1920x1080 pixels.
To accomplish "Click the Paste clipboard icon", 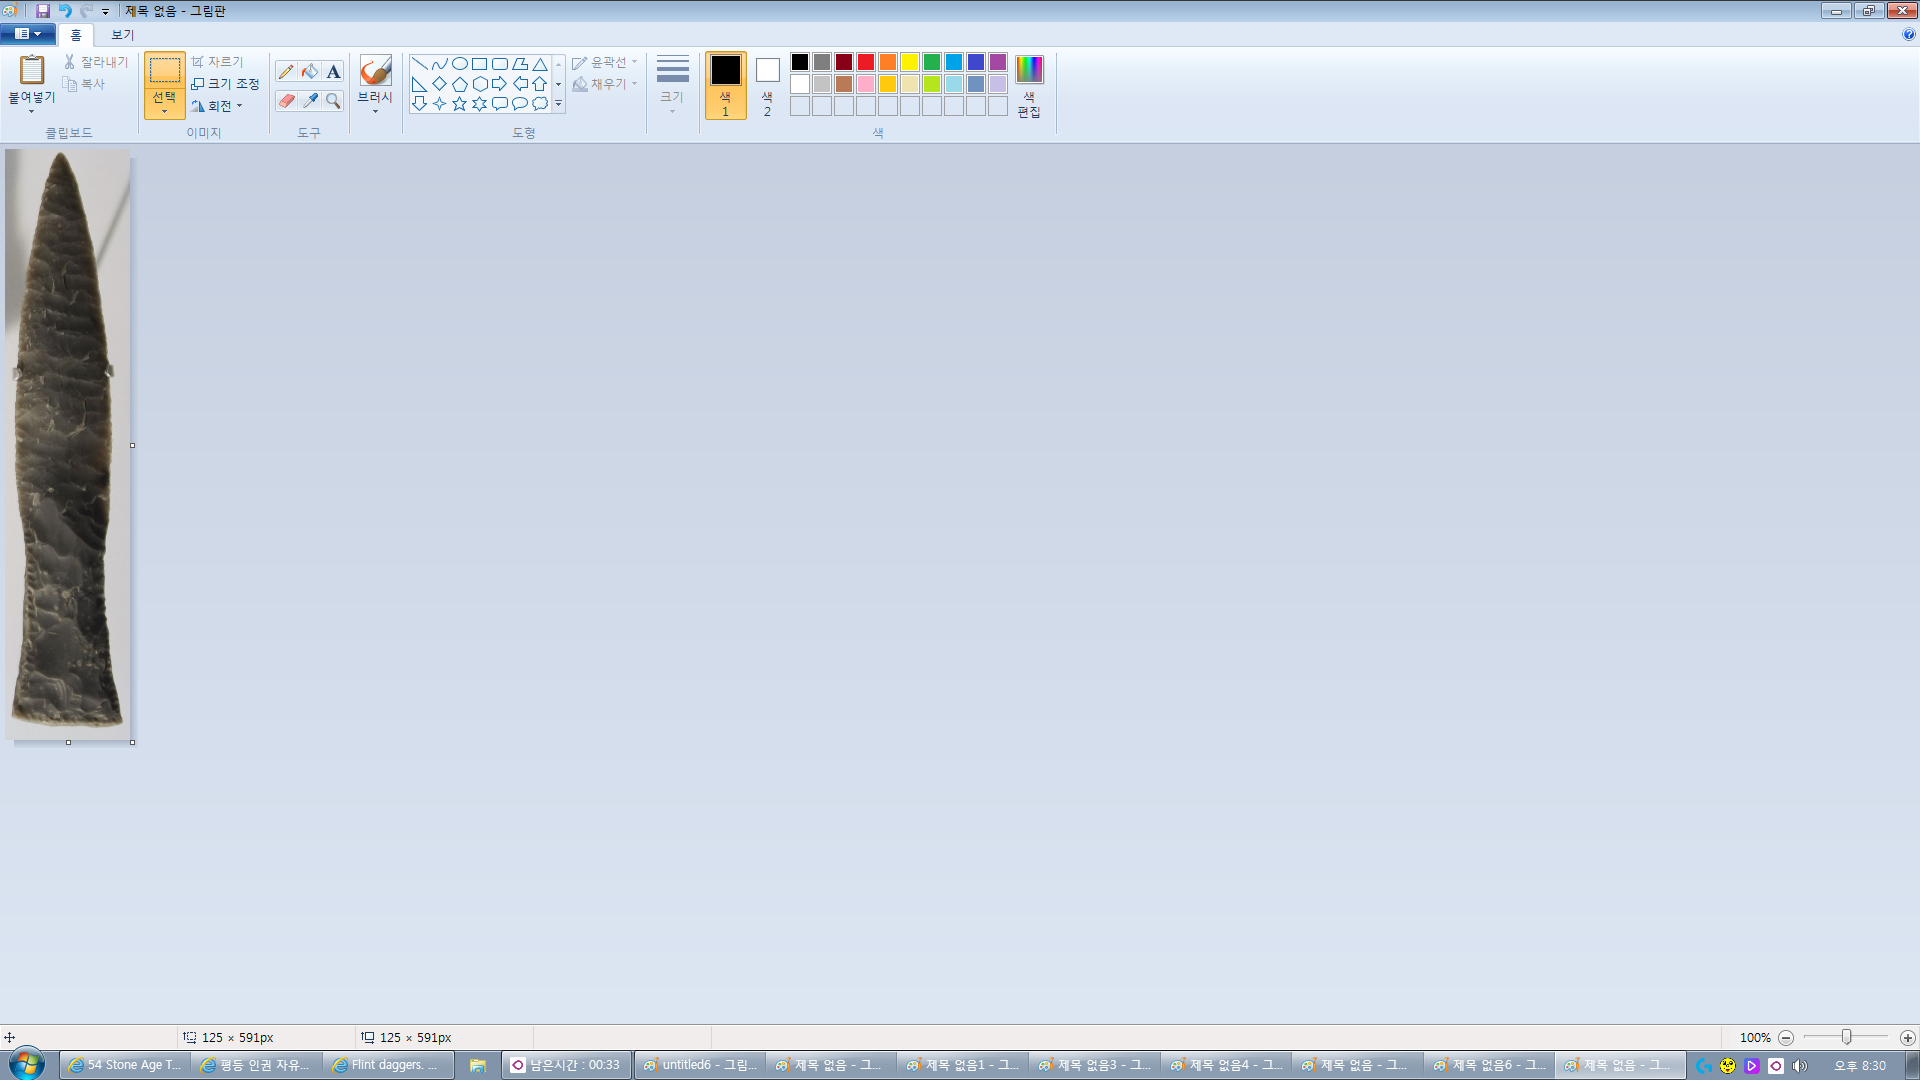I will pos(32,70).
